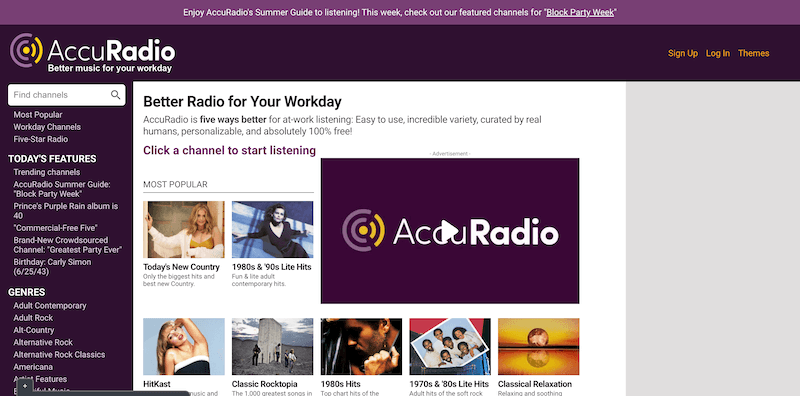This screenshot has height=396, width=800.
Task: Open Brand-New Crowdsourced Channel feature
Action: coord(67,244)
